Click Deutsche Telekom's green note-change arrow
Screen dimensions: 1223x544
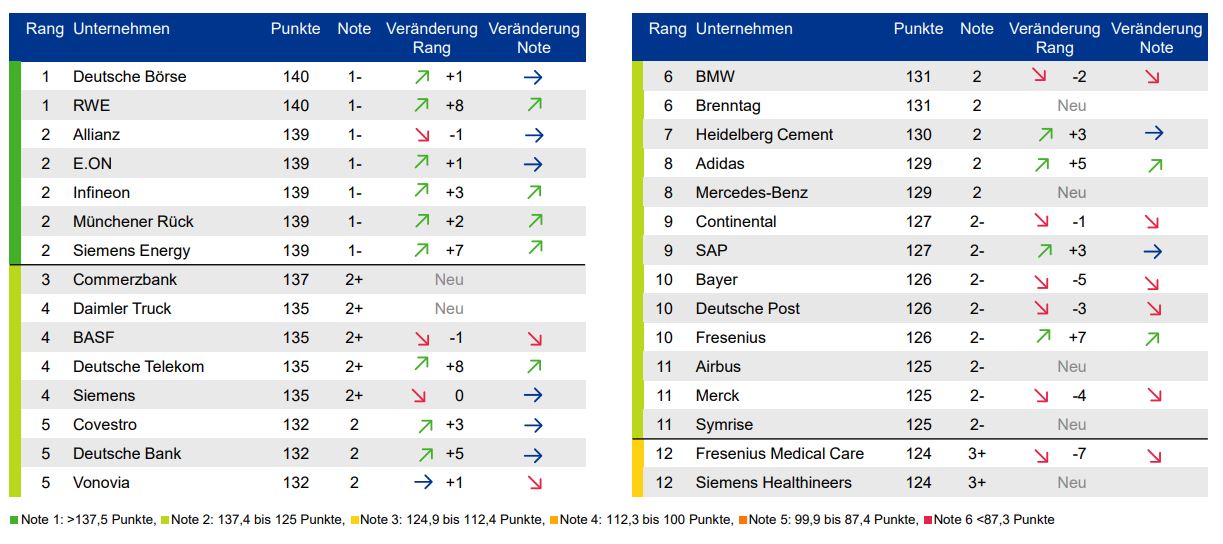click(x=534, y=367)
